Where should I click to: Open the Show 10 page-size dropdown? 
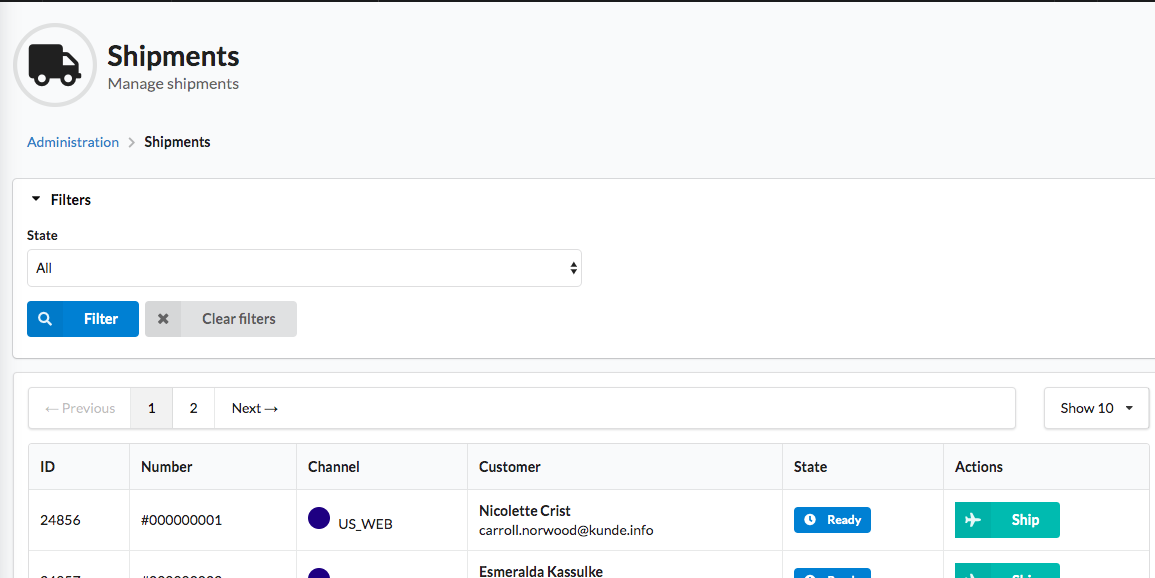tap(1096, 408)
